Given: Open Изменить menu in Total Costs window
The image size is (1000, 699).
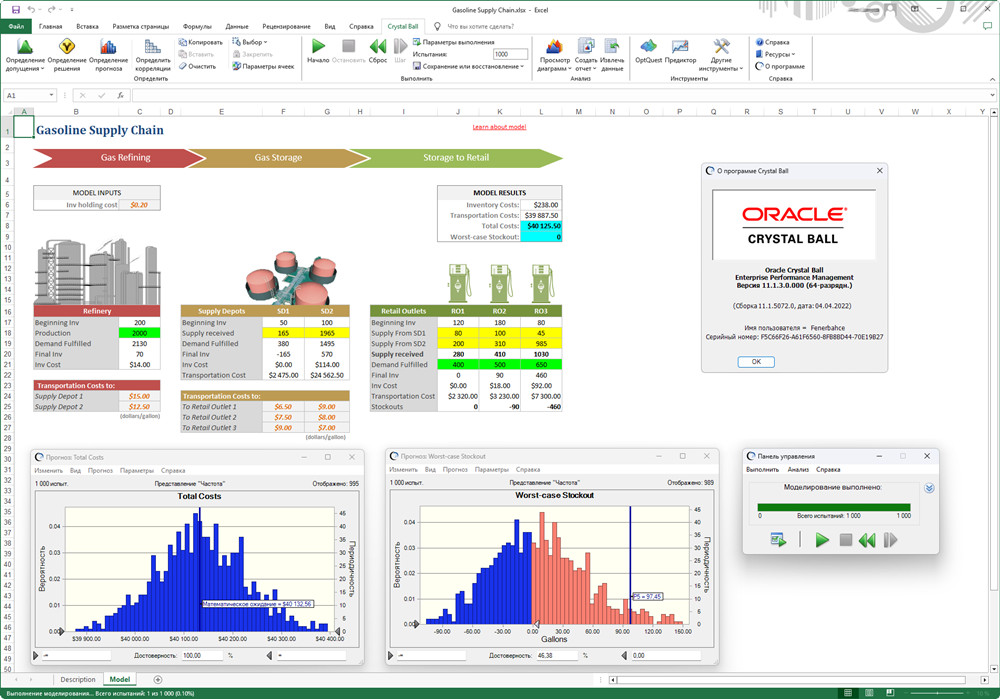Looking at the screenshot, I should tap(48, 471).
